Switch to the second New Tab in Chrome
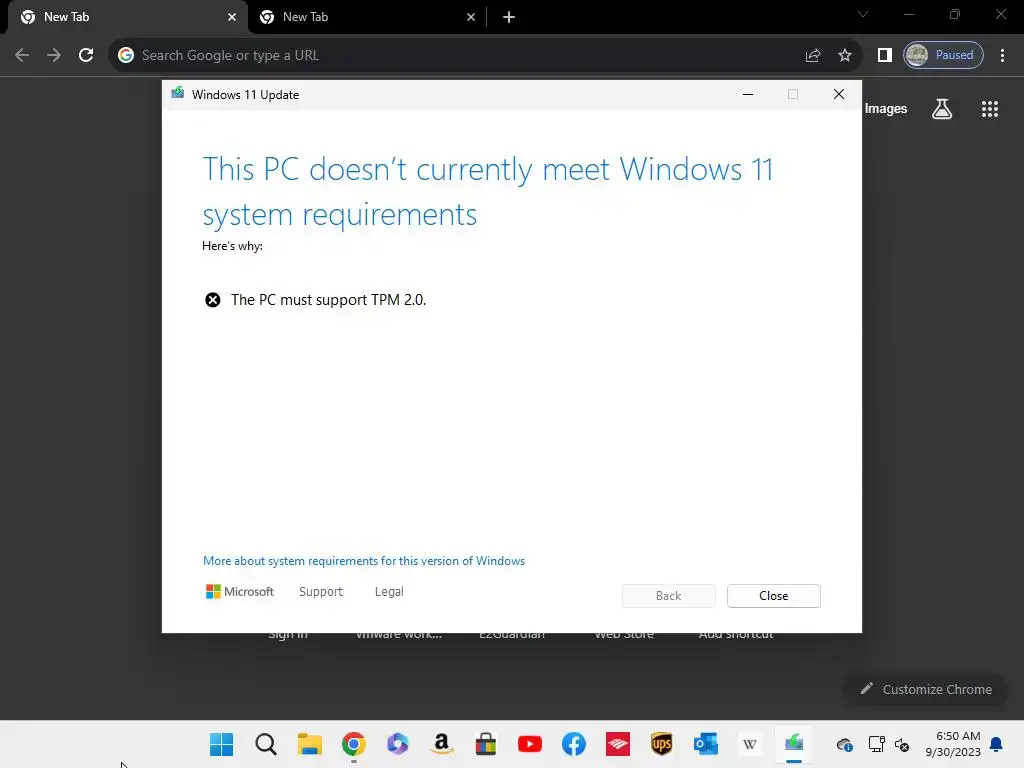The width and height of the screenshot is (1024, 768). coord(366,17)
